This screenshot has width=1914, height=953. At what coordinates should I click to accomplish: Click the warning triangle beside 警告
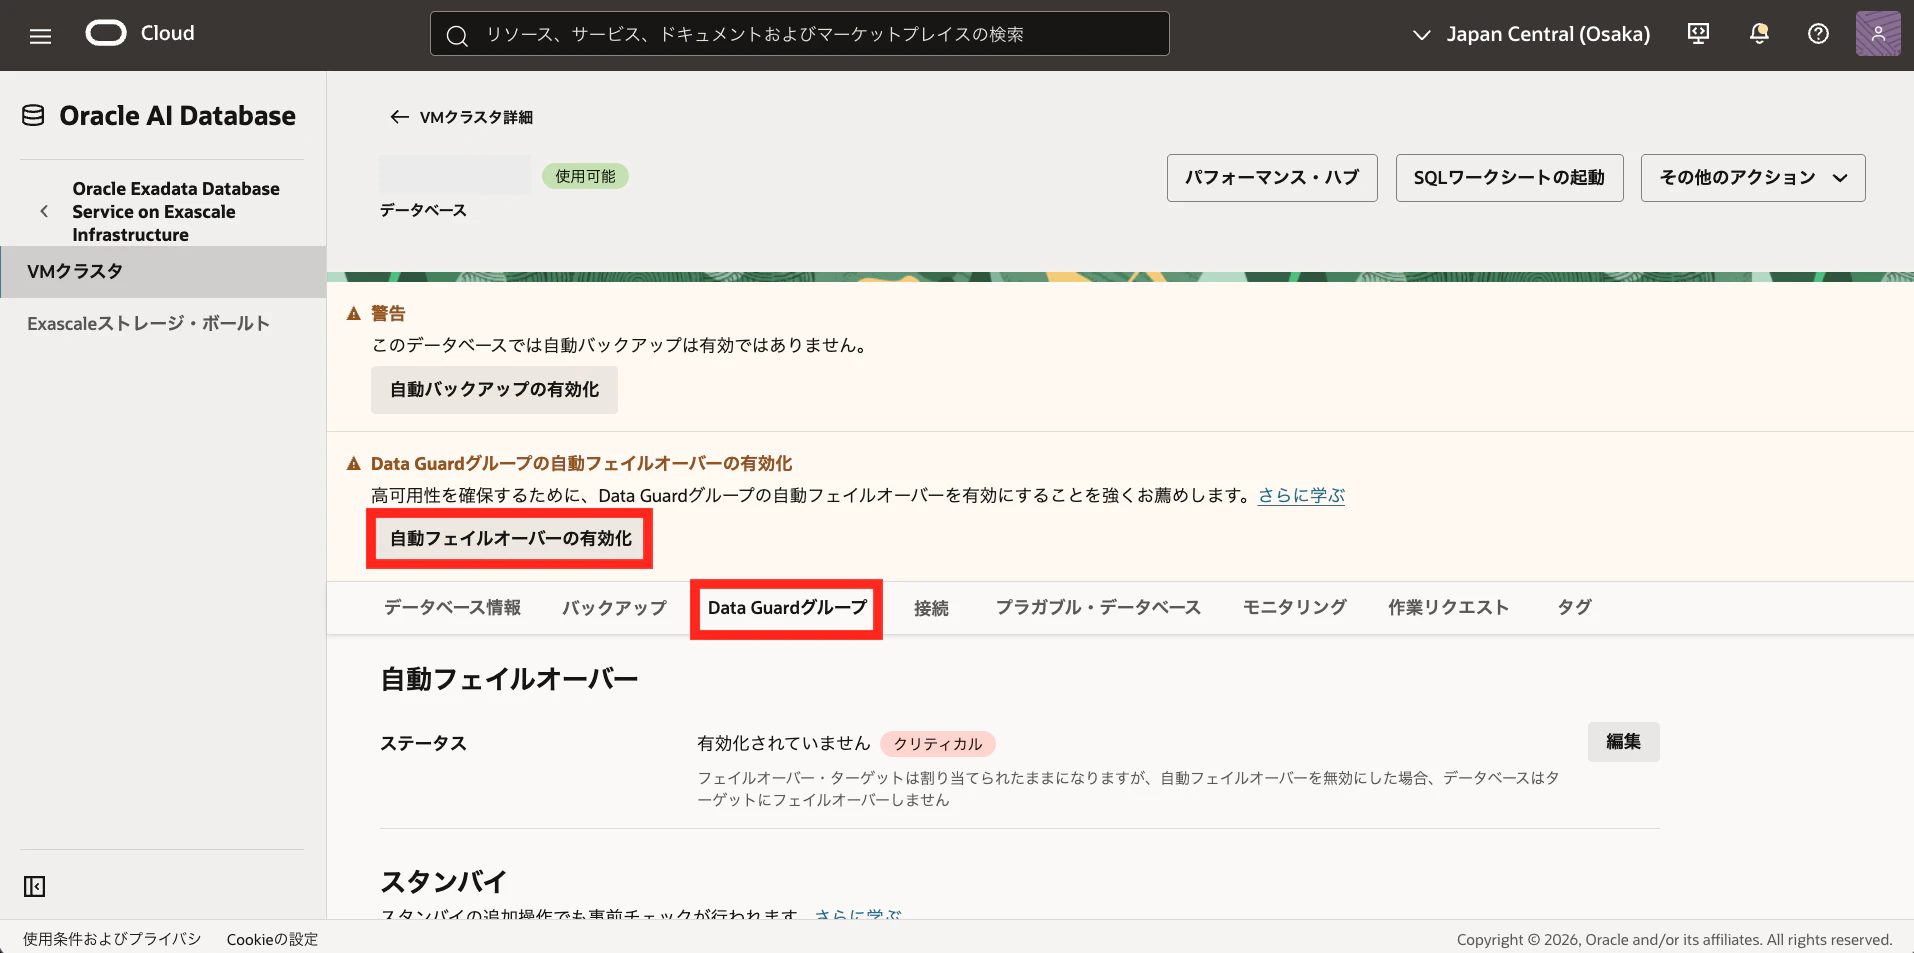coord(353,314)
